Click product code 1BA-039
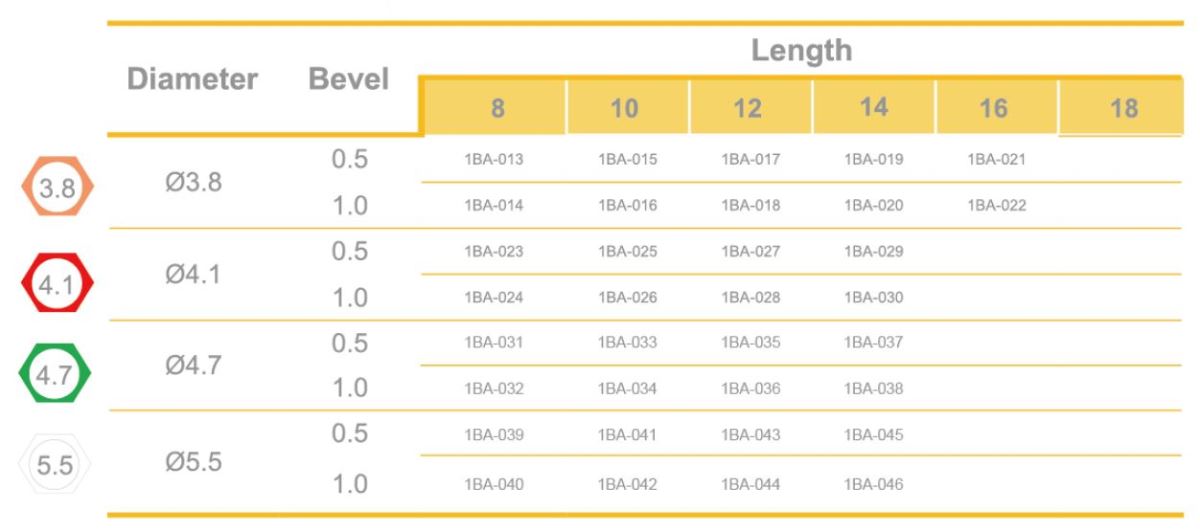This screenshot has height=532, width=1200. (494, 435)
